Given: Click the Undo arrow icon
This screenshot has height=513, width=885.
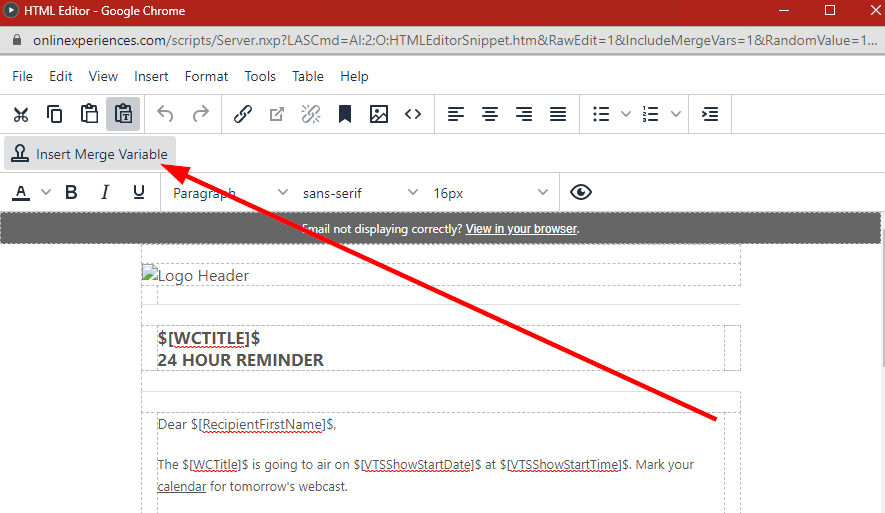Looking at the screenshot, I should 165,115.
